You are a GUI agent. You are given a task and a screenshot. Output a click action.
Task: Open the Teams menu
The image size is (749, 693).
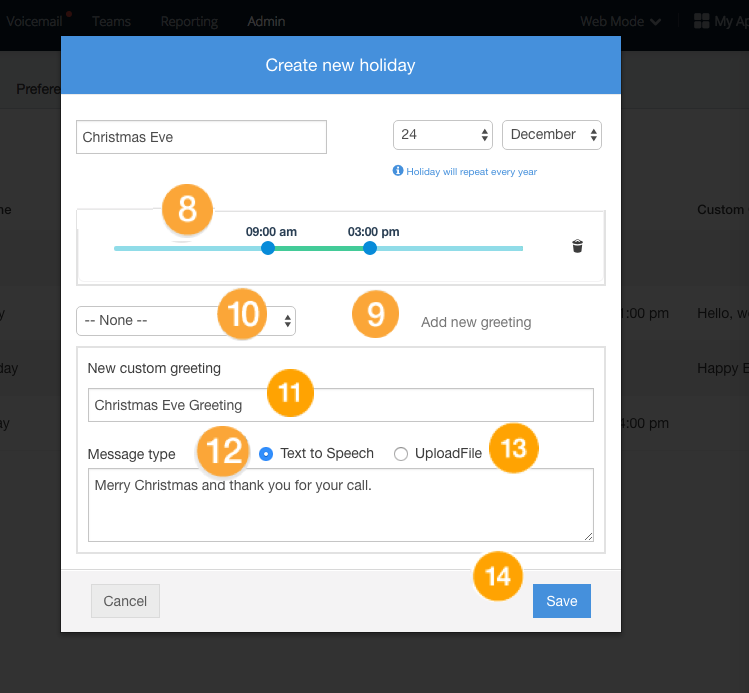click(111, 21)
